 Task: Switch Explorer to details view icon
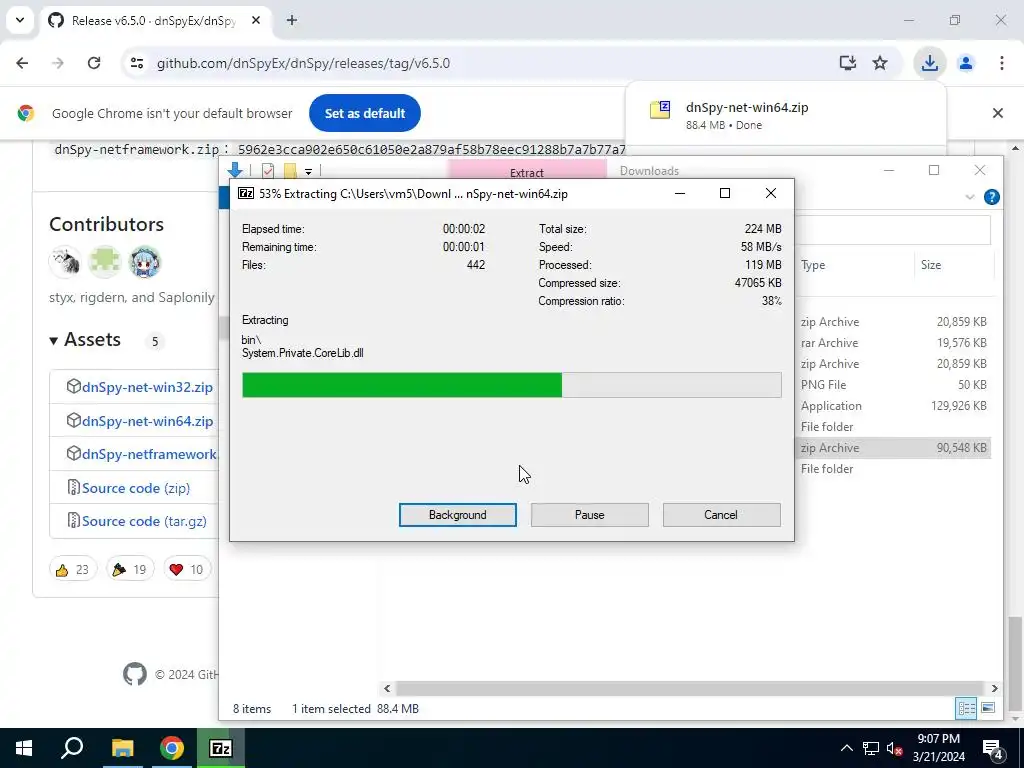pos(966,708)
